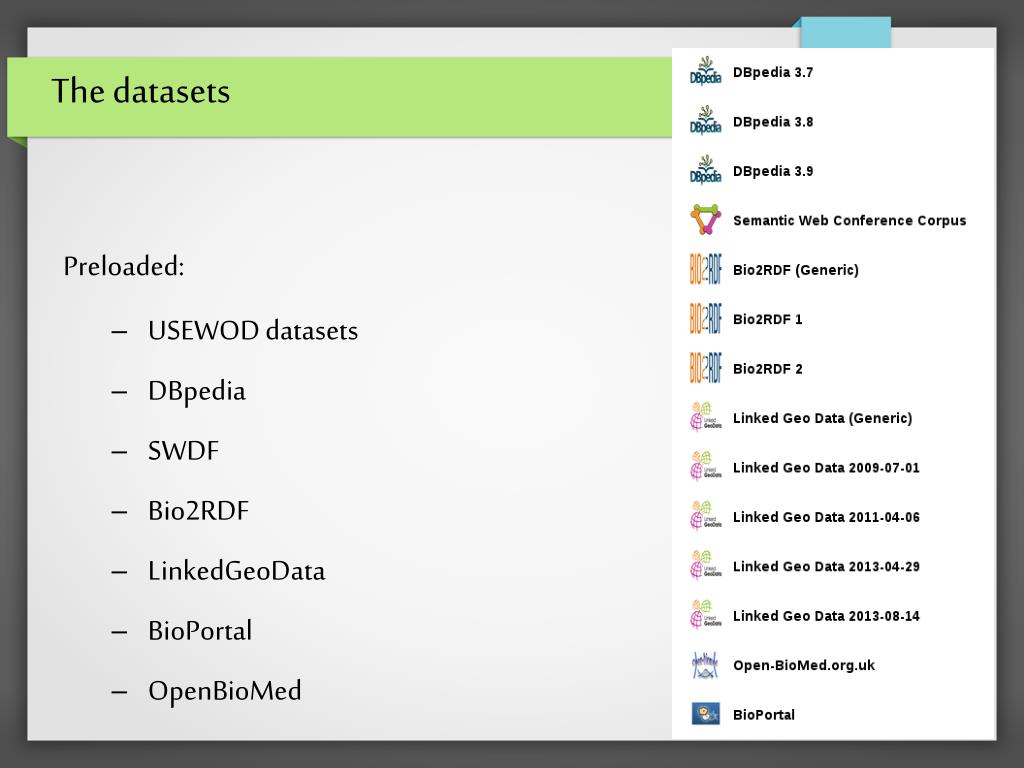The width and height of the screenshot is (1024, 768).
Task: Select the Bio2RDF (Generic) label
Action: tap(795, 270)
